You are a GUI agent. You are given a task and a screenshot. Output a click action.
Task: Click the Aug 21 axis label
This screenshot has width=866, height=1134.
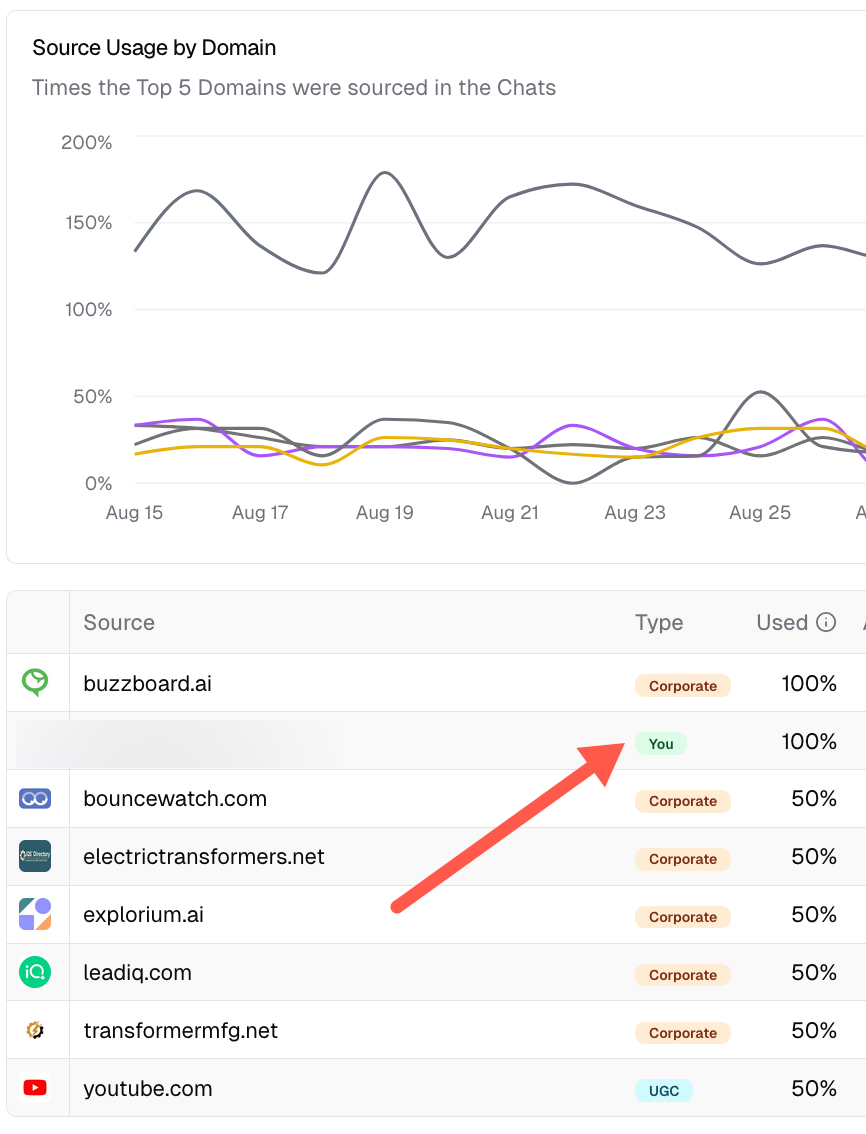(510, 512)
